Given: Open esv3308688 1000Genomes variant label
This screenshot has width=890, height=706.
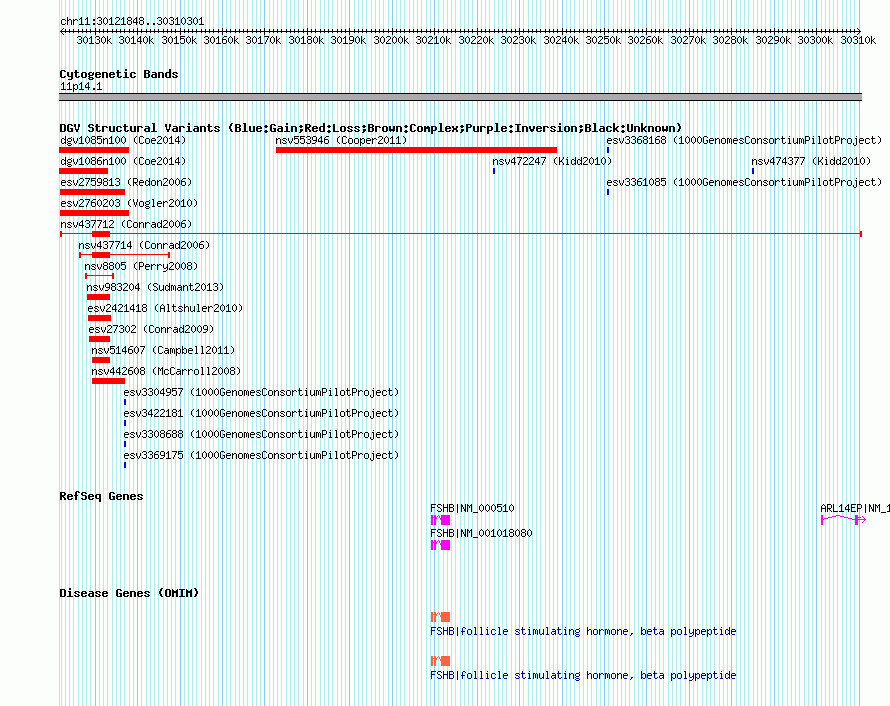Looking at the screenshot, I should [x=261, y=434].
